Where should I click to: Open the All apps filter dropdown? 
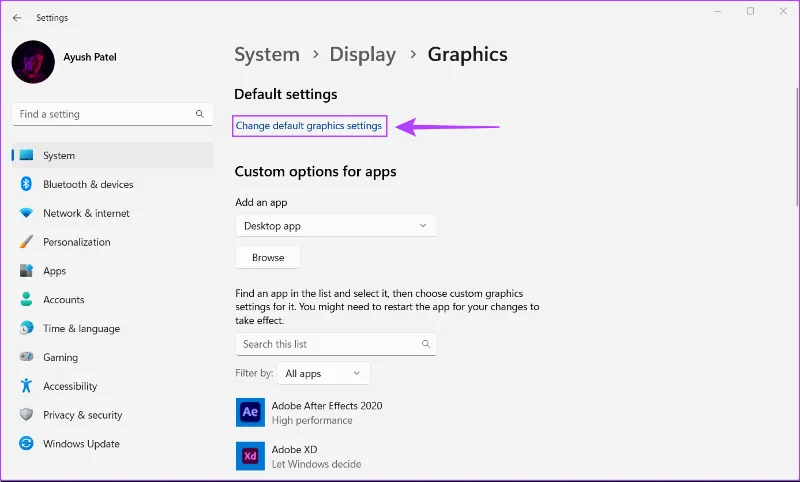click(x=323, y=373)
